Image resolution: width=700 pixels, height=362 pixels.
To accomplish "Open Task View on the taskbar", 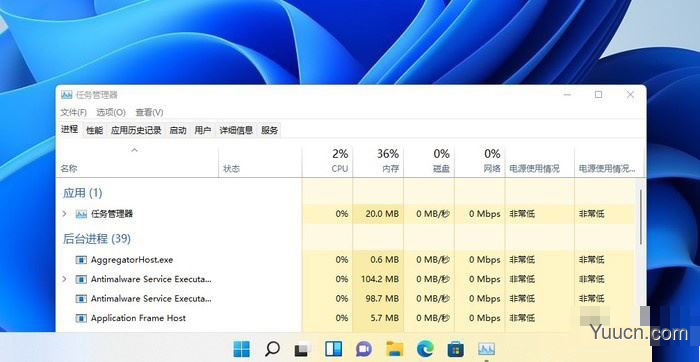I will [303, 349].
